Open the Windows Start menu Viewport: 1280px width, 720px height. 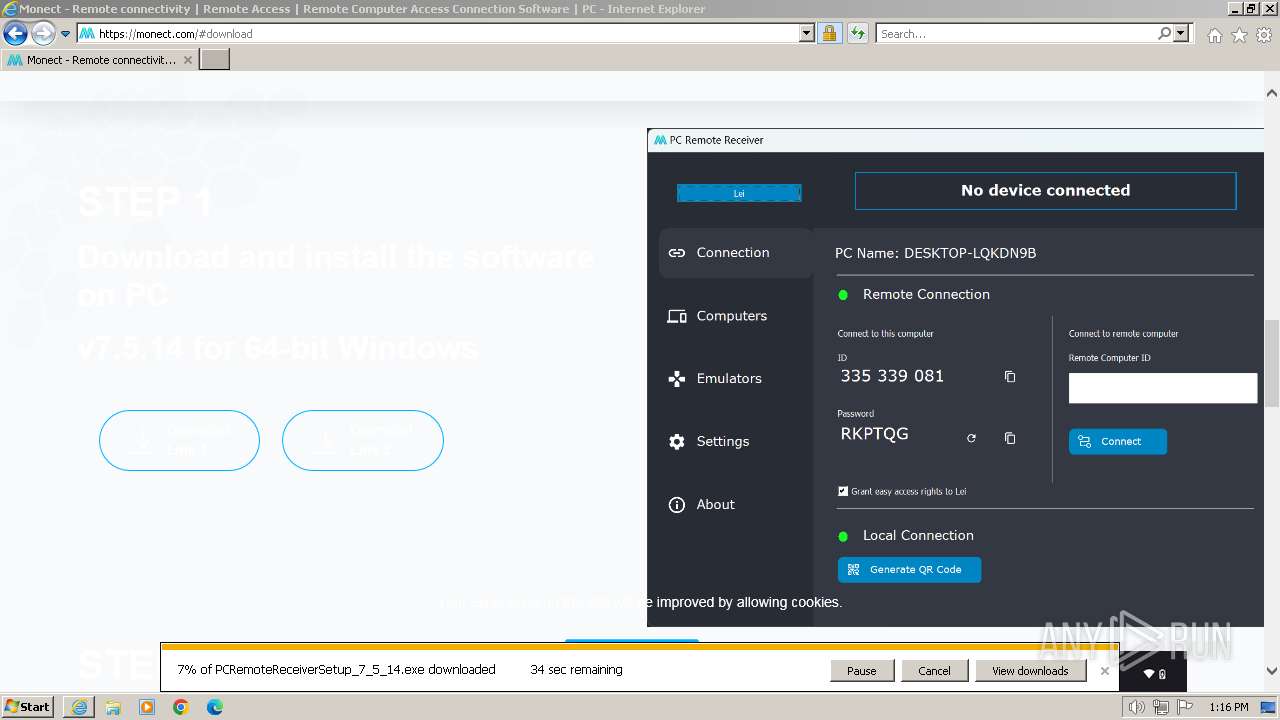[x=28, y=707]
